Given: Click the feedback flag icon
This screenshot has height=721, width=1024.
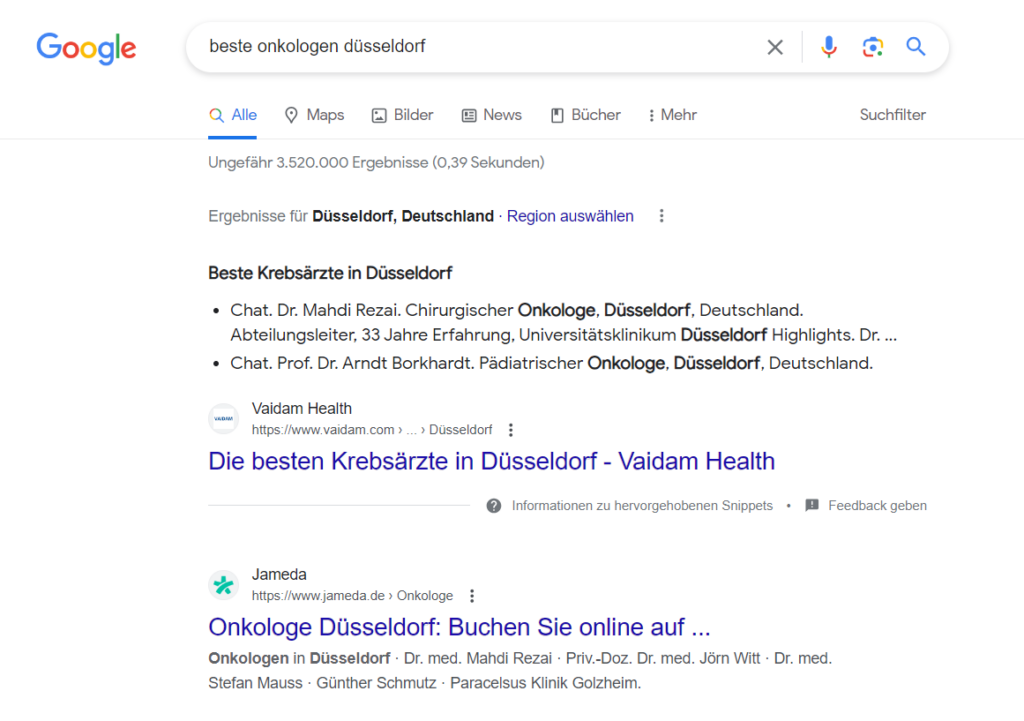Looking at the screenshot, I should point(812,505).
